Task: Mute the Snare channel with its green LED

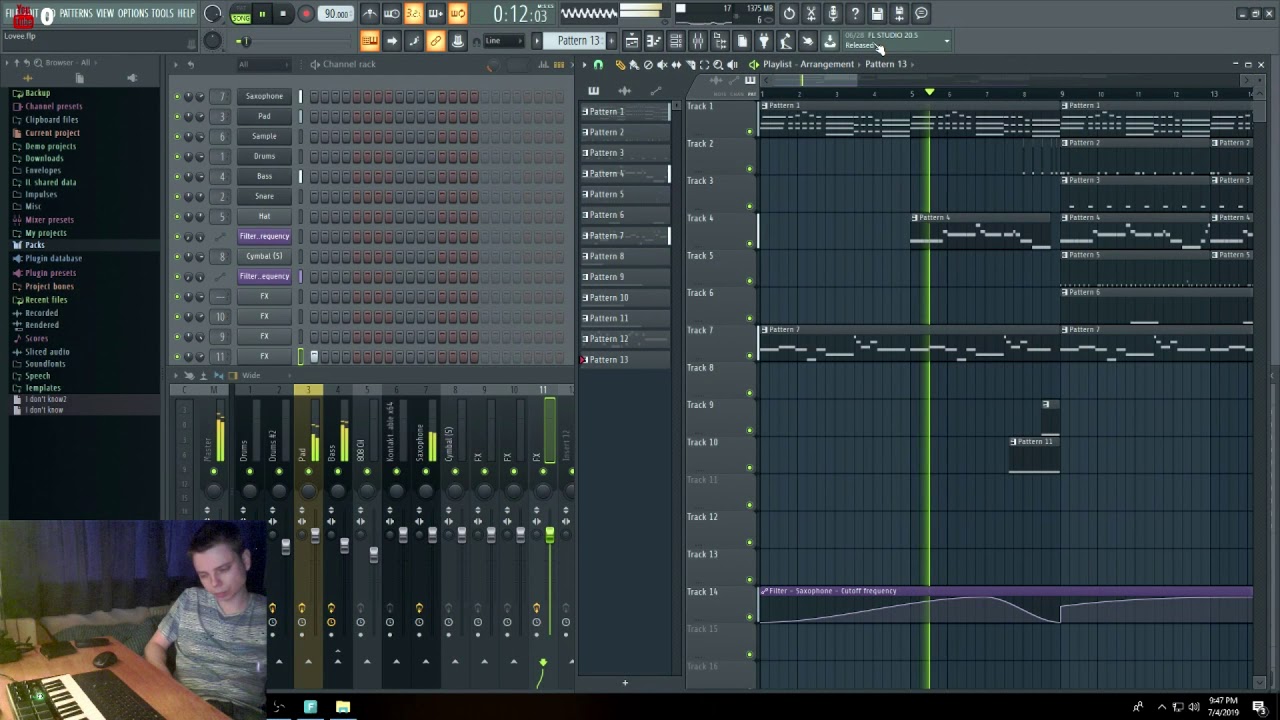Action: tap(177, 196)
